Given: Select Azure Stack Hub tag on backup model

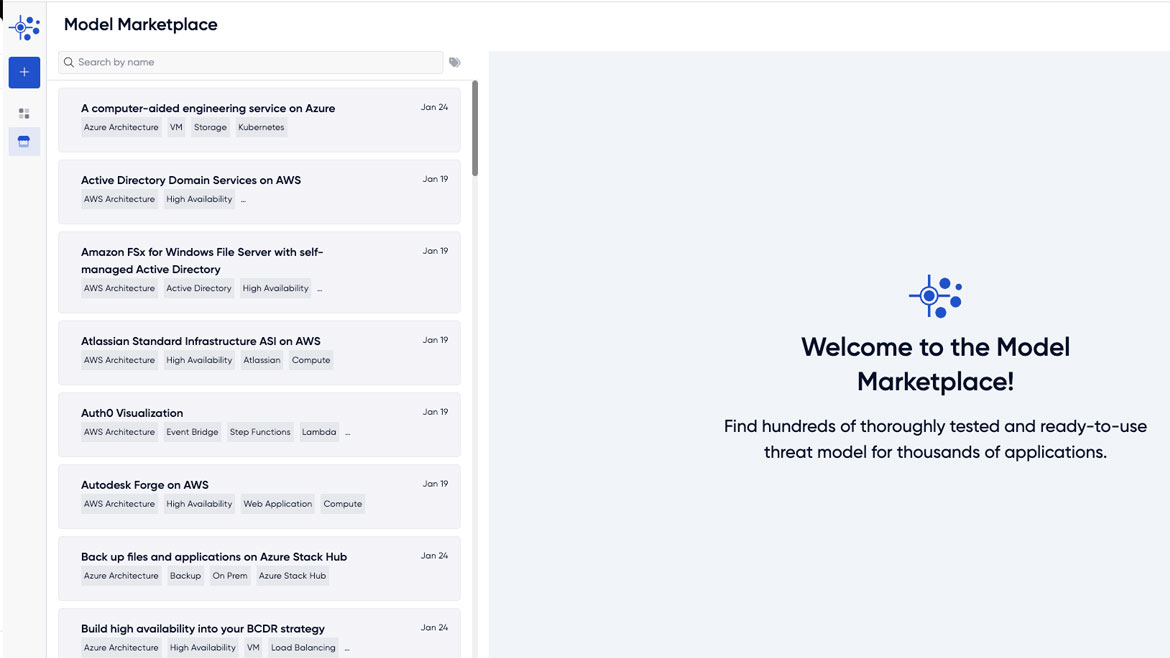Looking at the screenshot, I should tap(292, 576).
